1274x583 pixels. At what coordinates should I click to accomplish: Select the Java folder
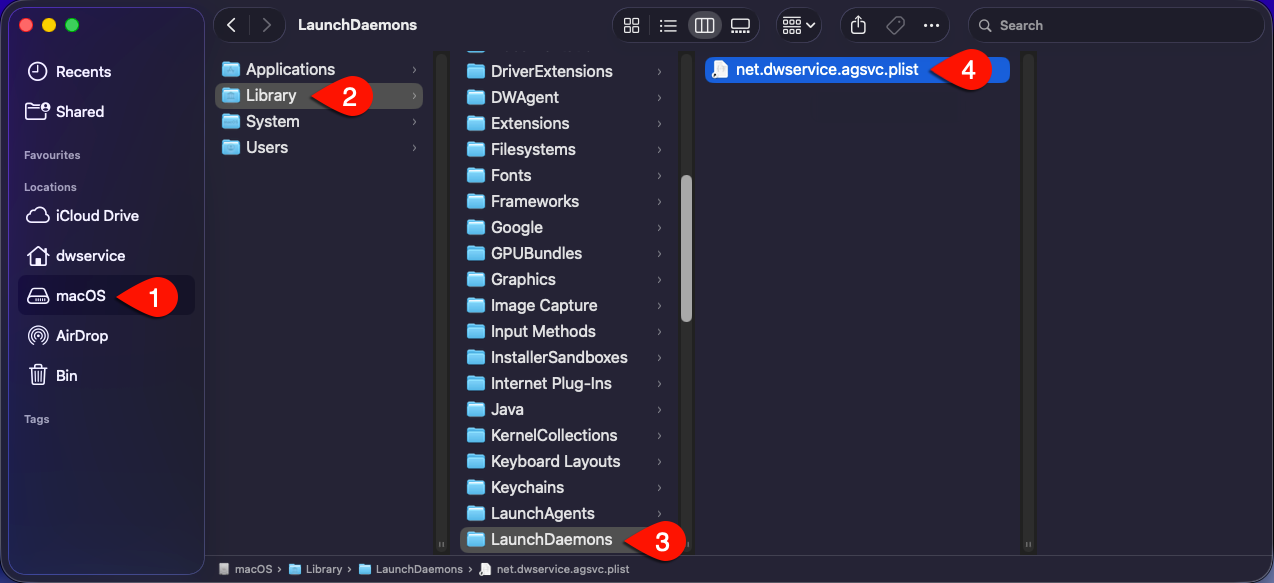coord(565,409)
